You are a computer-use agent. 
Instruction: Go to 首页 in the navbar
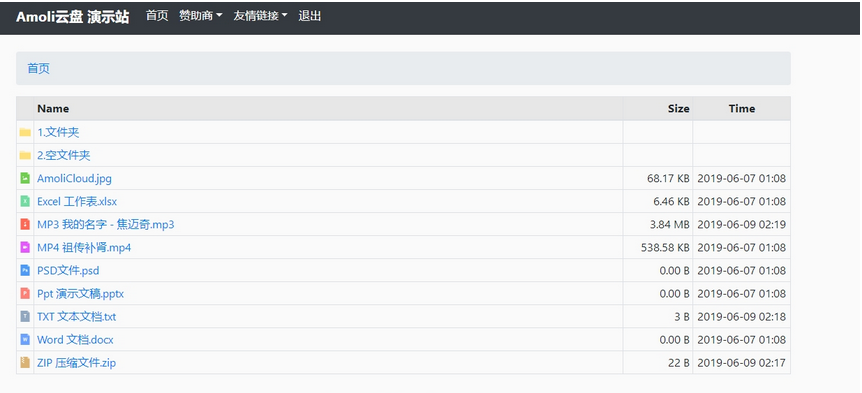(x=157, y=16)
